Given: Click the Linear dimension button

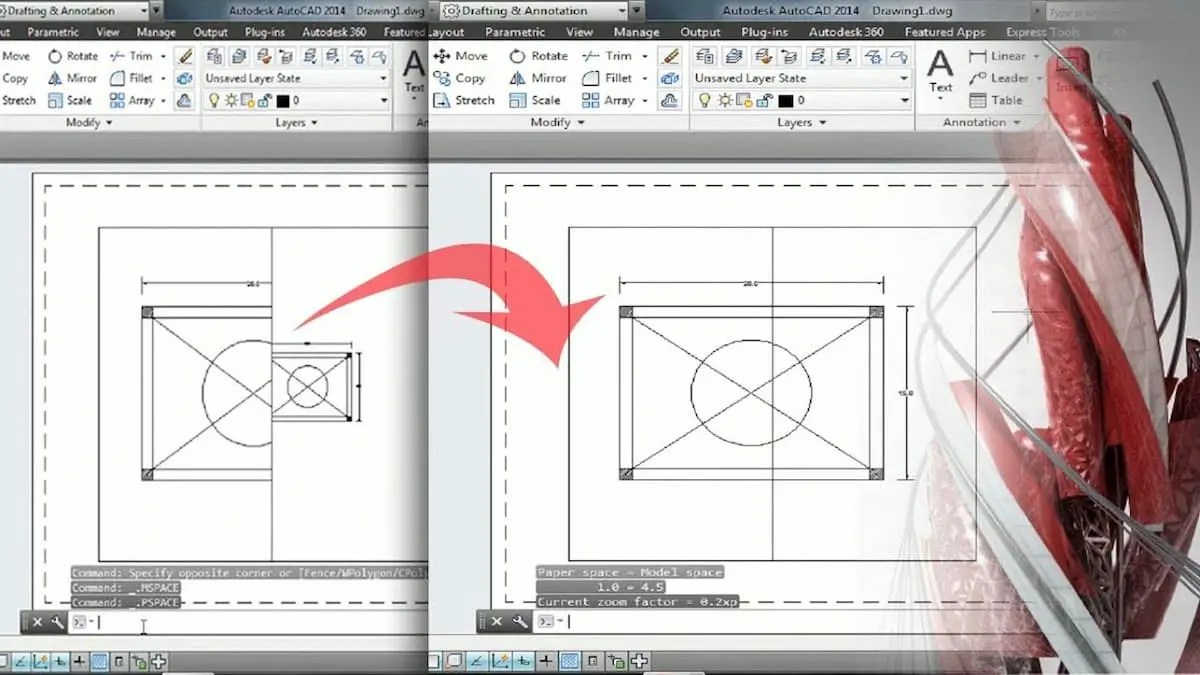Looking at the screenshot, I should coord(1002,55).
